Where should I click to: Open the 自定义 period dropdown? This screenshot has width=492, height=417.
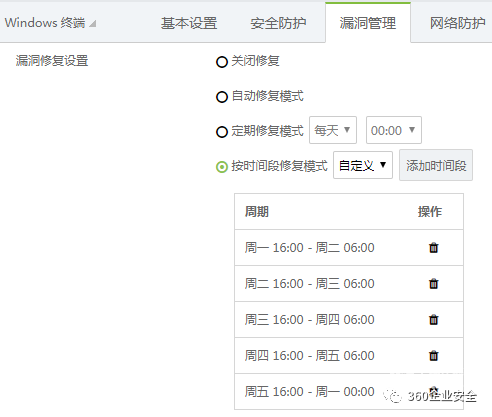point(363,165)
